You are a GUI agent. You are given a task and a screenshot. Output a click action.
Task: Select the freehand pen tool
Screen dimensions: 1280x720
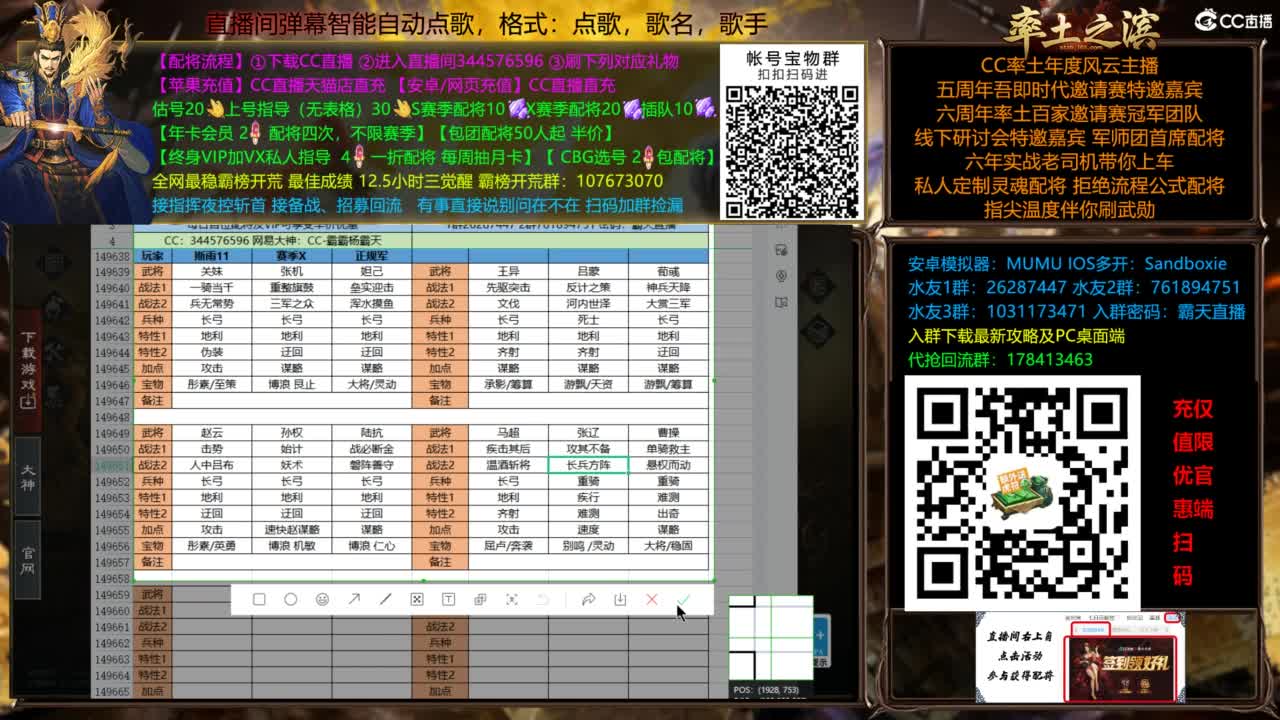pyautogui.click(x=384, y=600)
